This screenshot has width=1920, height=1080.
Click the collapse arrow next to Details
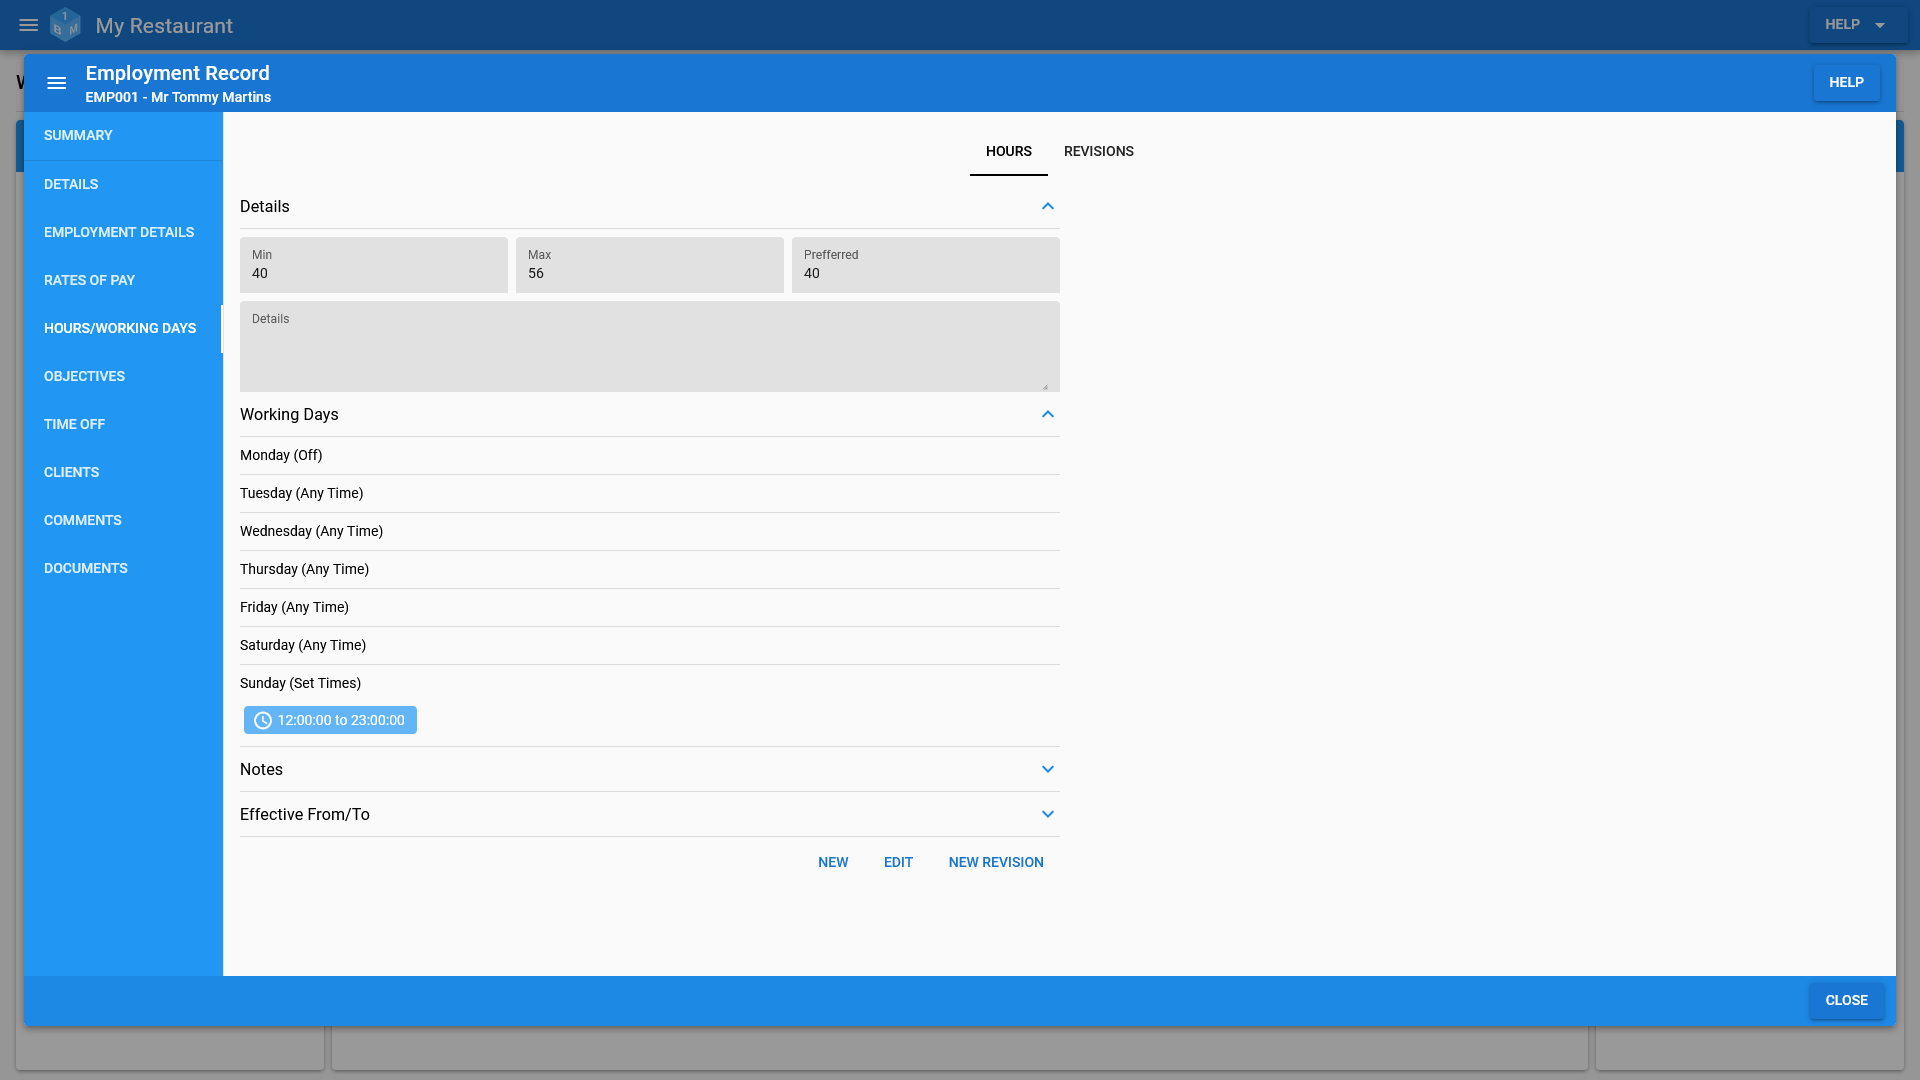click(1047, 206)
